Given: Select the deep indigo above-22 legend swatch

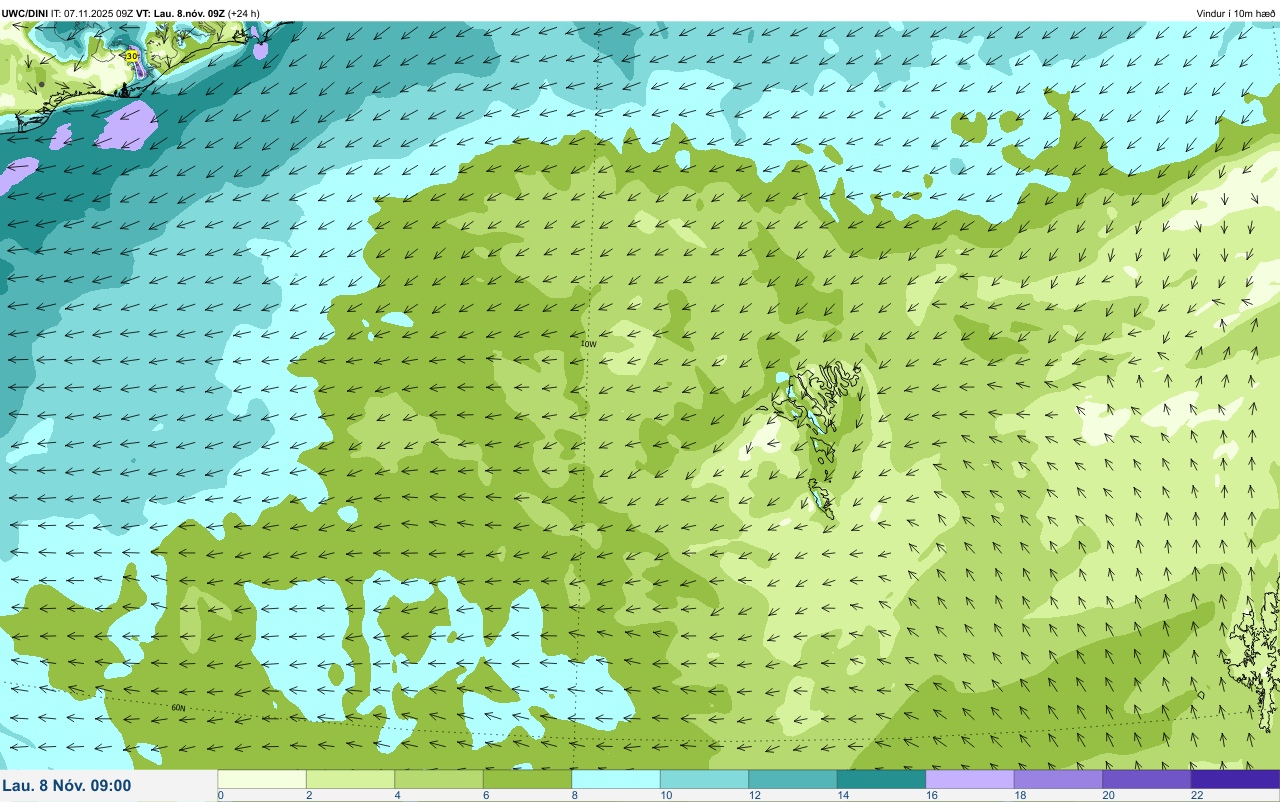Looking at the screenshot, I should point(1235,779).
